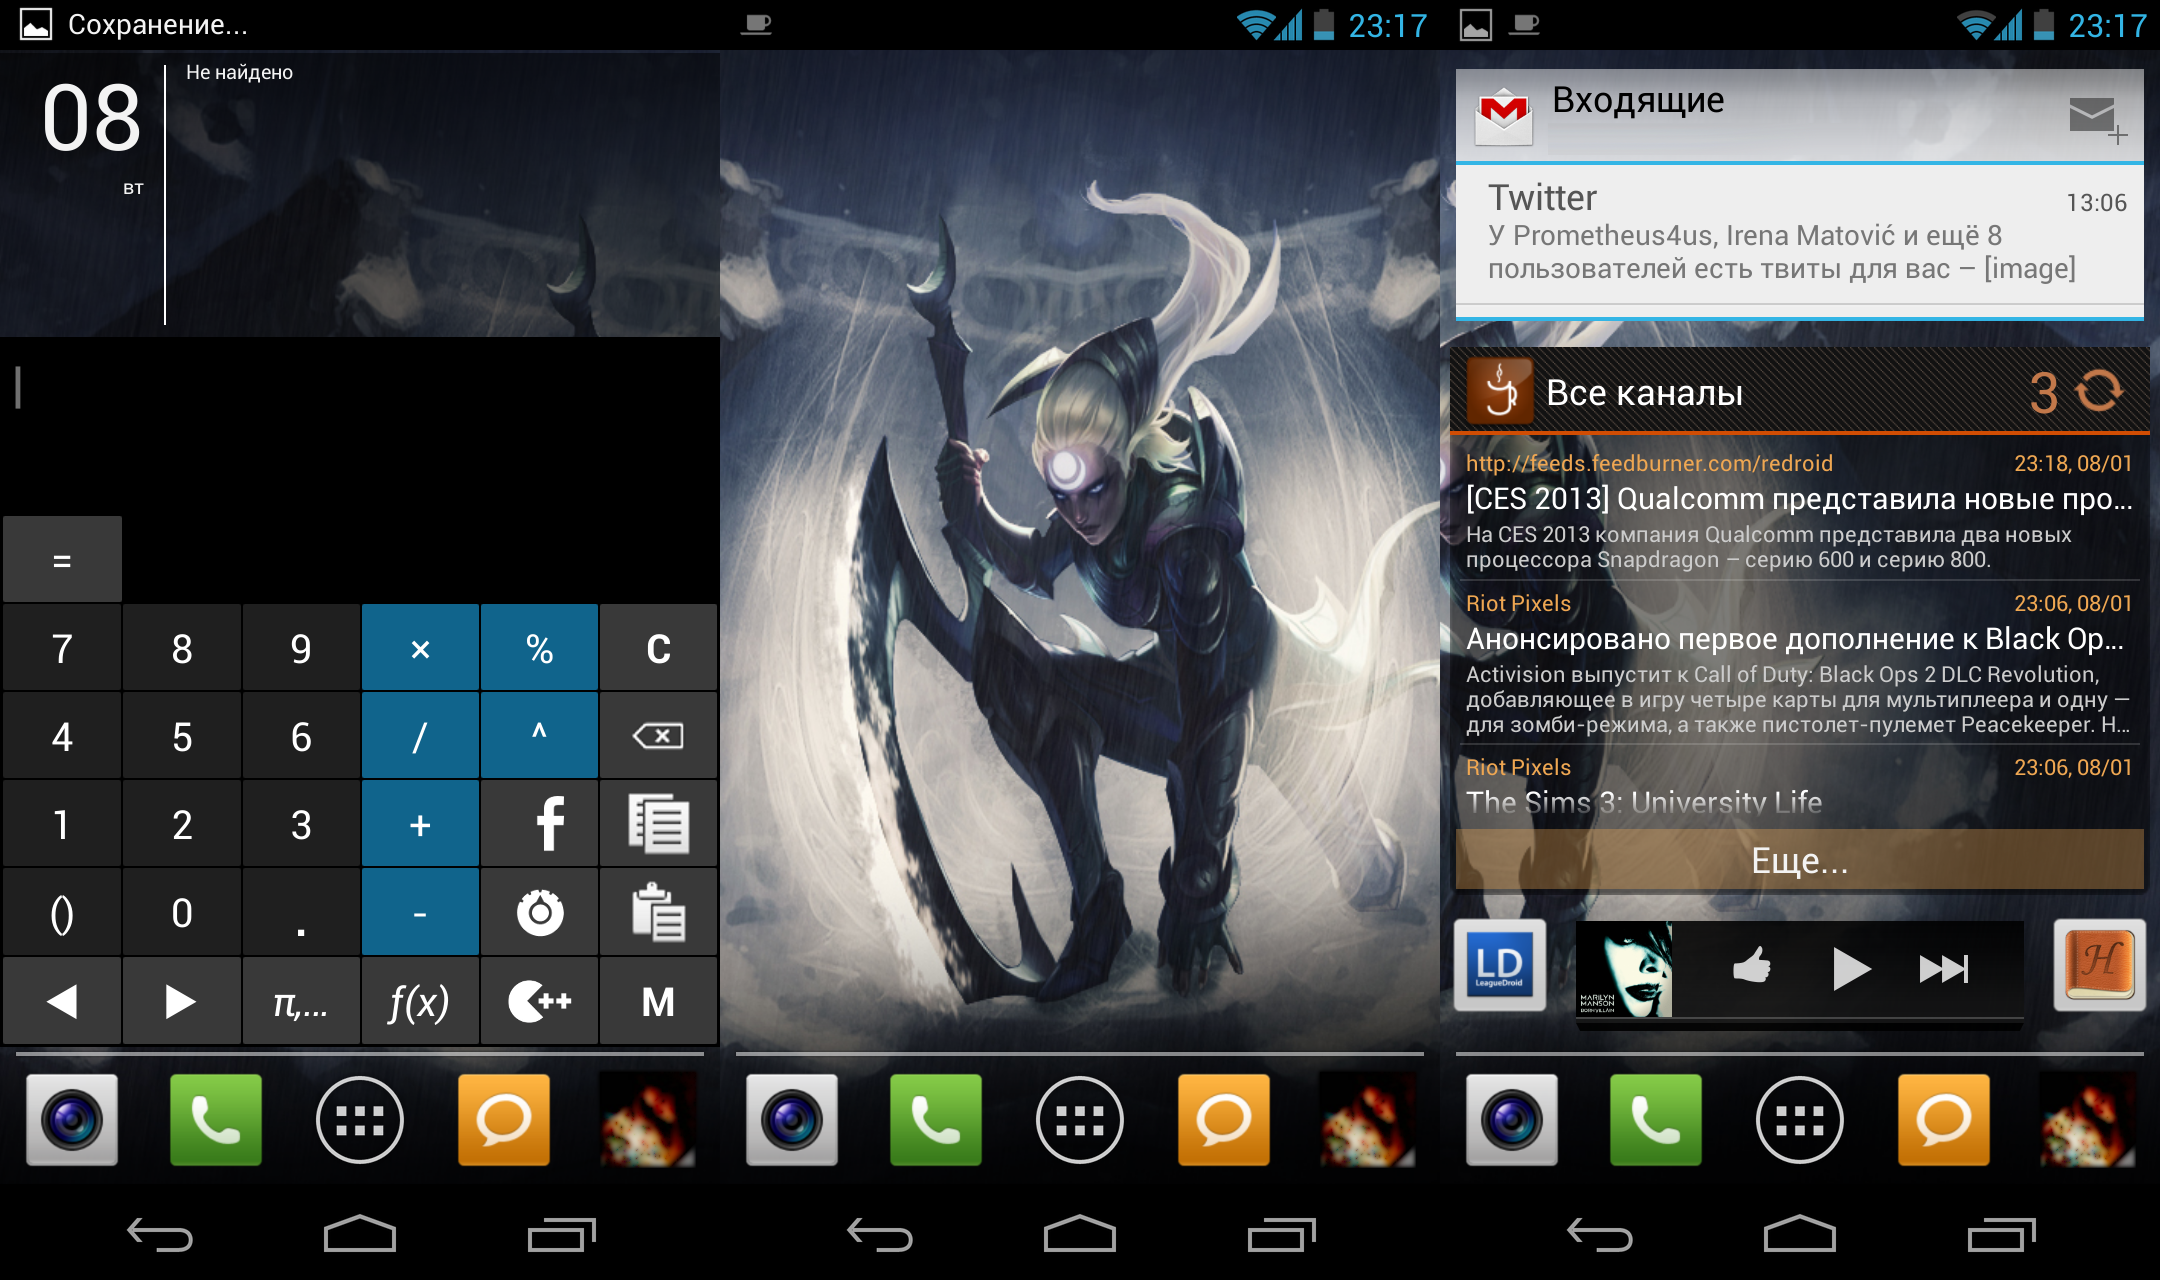Tap the Wi-Fi status icon above the Gmail widget
This screenshot has width=2160, height=1280.
click(x=1974, y=25)
